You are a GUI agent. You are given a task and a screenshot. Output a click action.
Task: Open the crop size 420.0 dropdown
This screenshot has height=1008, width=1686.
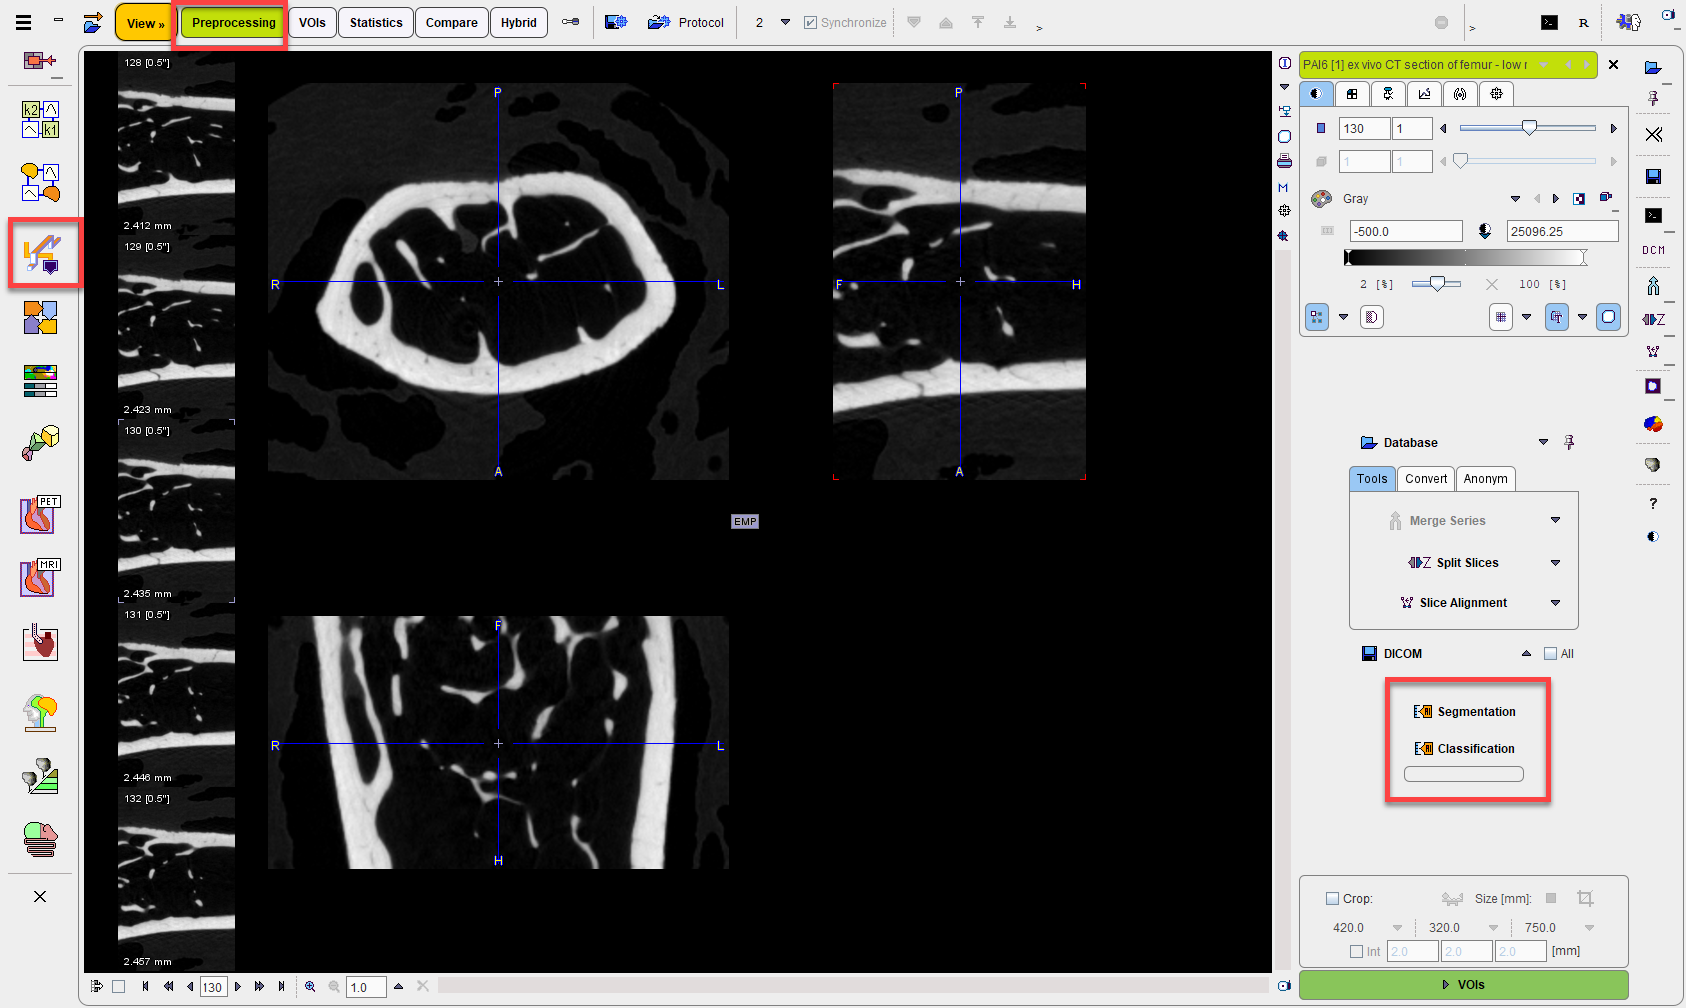1397,928
